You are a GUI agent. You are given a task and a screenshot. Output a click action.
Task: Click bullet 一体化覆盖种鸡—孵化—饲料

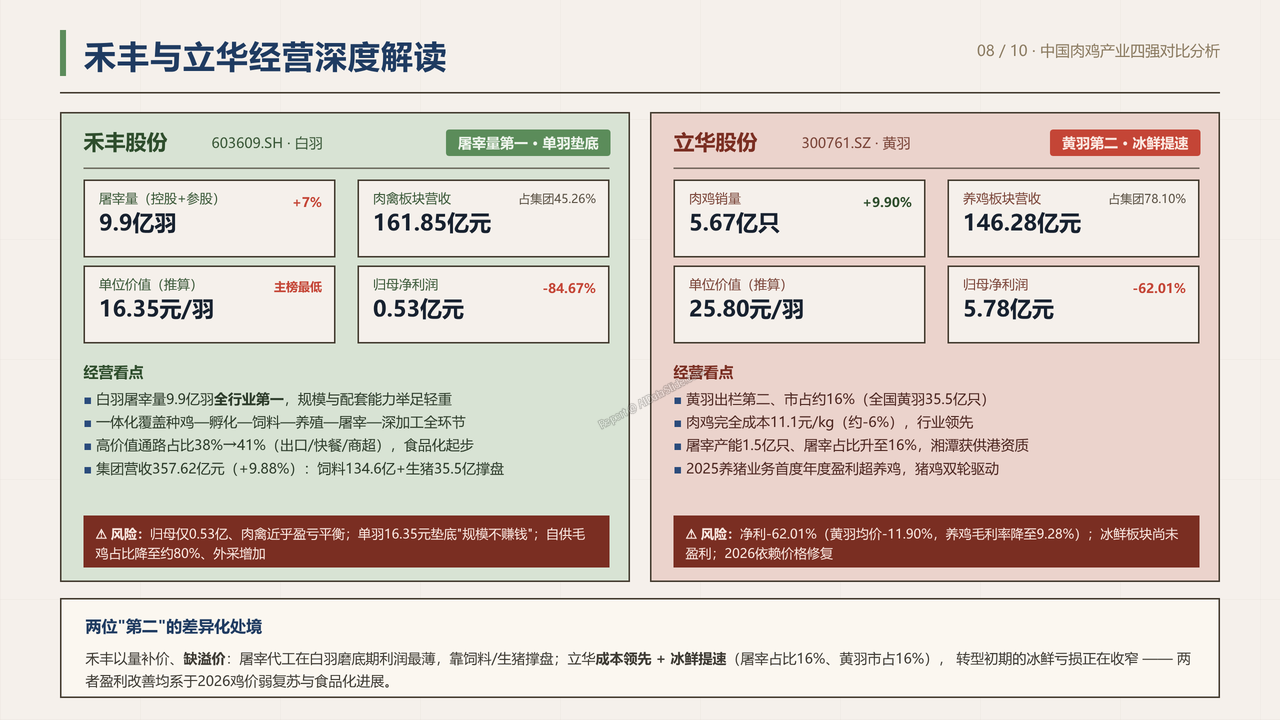[x=275, y=422]
